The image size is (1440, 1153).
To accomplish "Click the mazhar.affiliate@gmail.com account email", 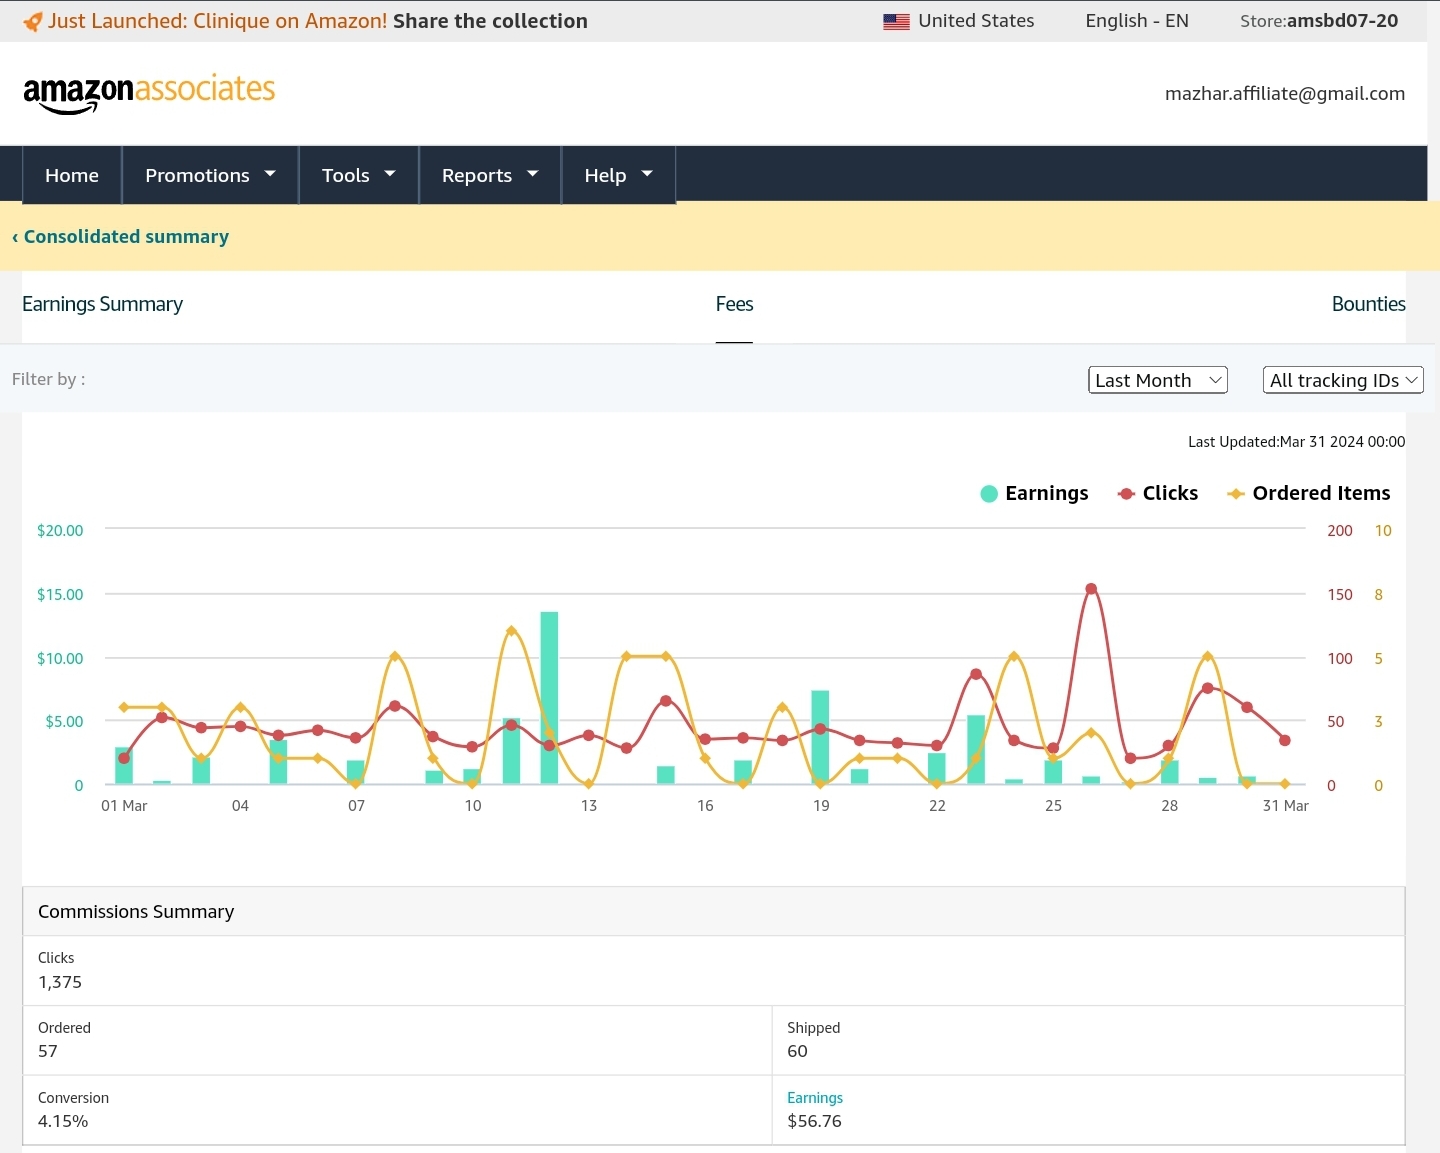I will tap(1285, 93).
